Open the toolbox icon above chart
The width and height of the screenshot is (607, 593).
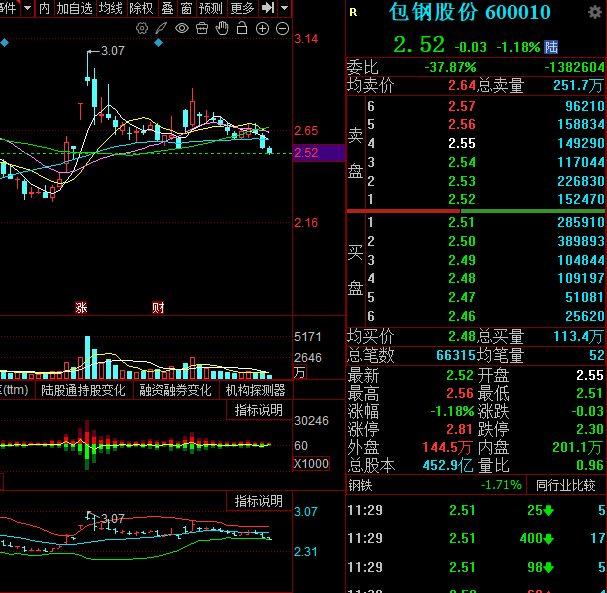[x=202, y=28]
